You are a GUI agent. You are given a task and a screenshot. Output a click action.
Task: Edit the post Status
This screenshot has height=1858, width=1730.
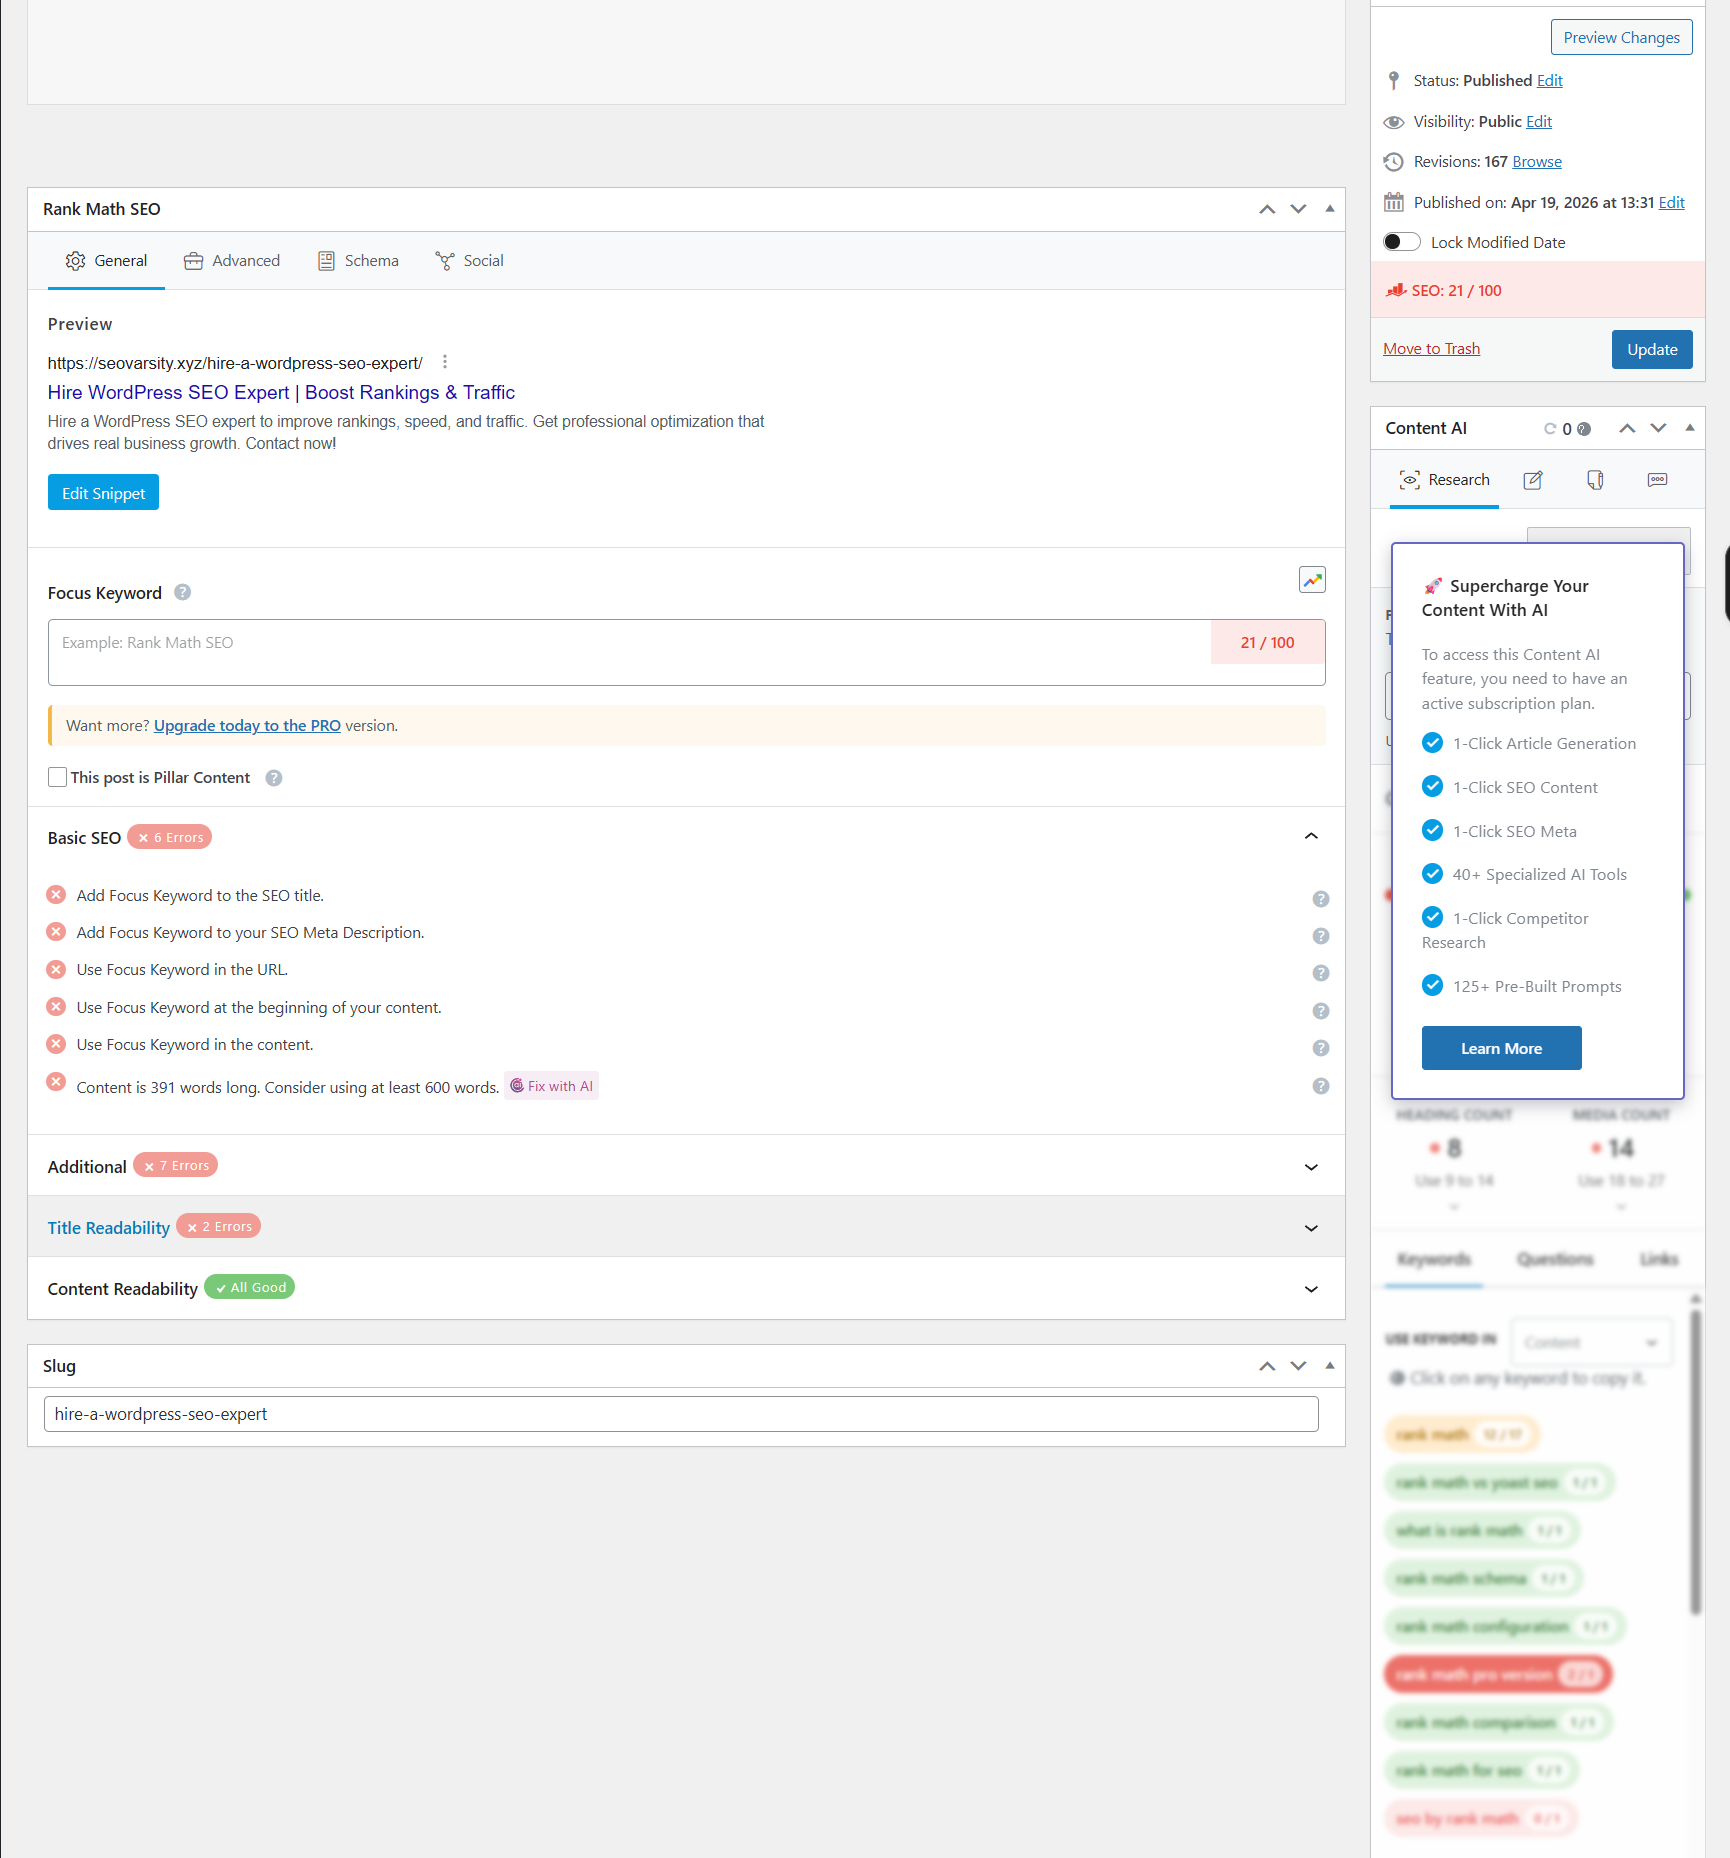click(1549, 81)
